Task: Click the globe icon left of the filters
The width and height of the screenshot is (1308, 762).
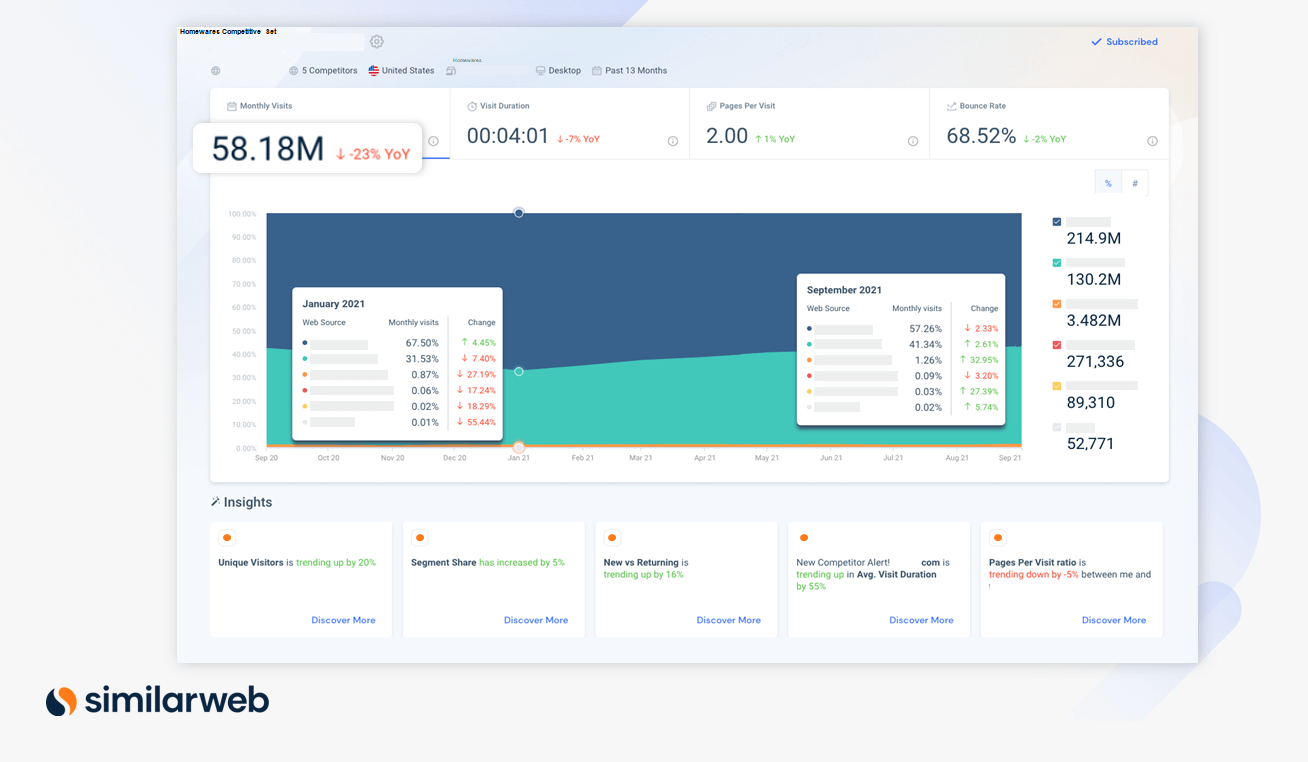Action: click(x=215, y=71)
